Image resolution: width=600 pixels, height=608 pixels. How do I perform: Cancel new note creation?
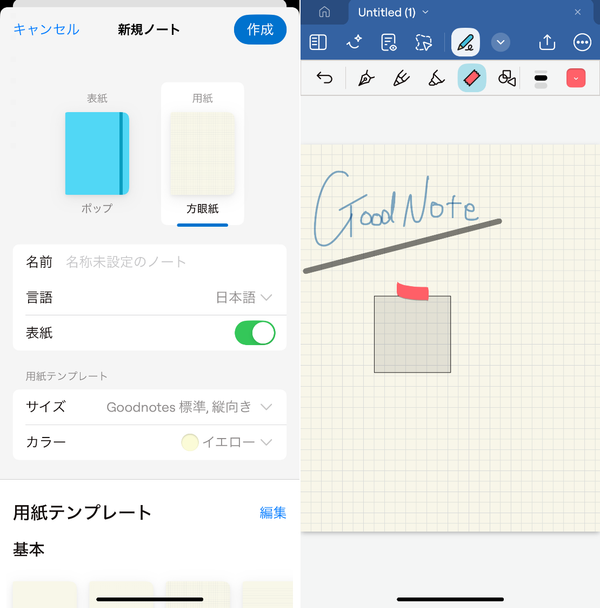pyautogui.click(x=46, y=29)
